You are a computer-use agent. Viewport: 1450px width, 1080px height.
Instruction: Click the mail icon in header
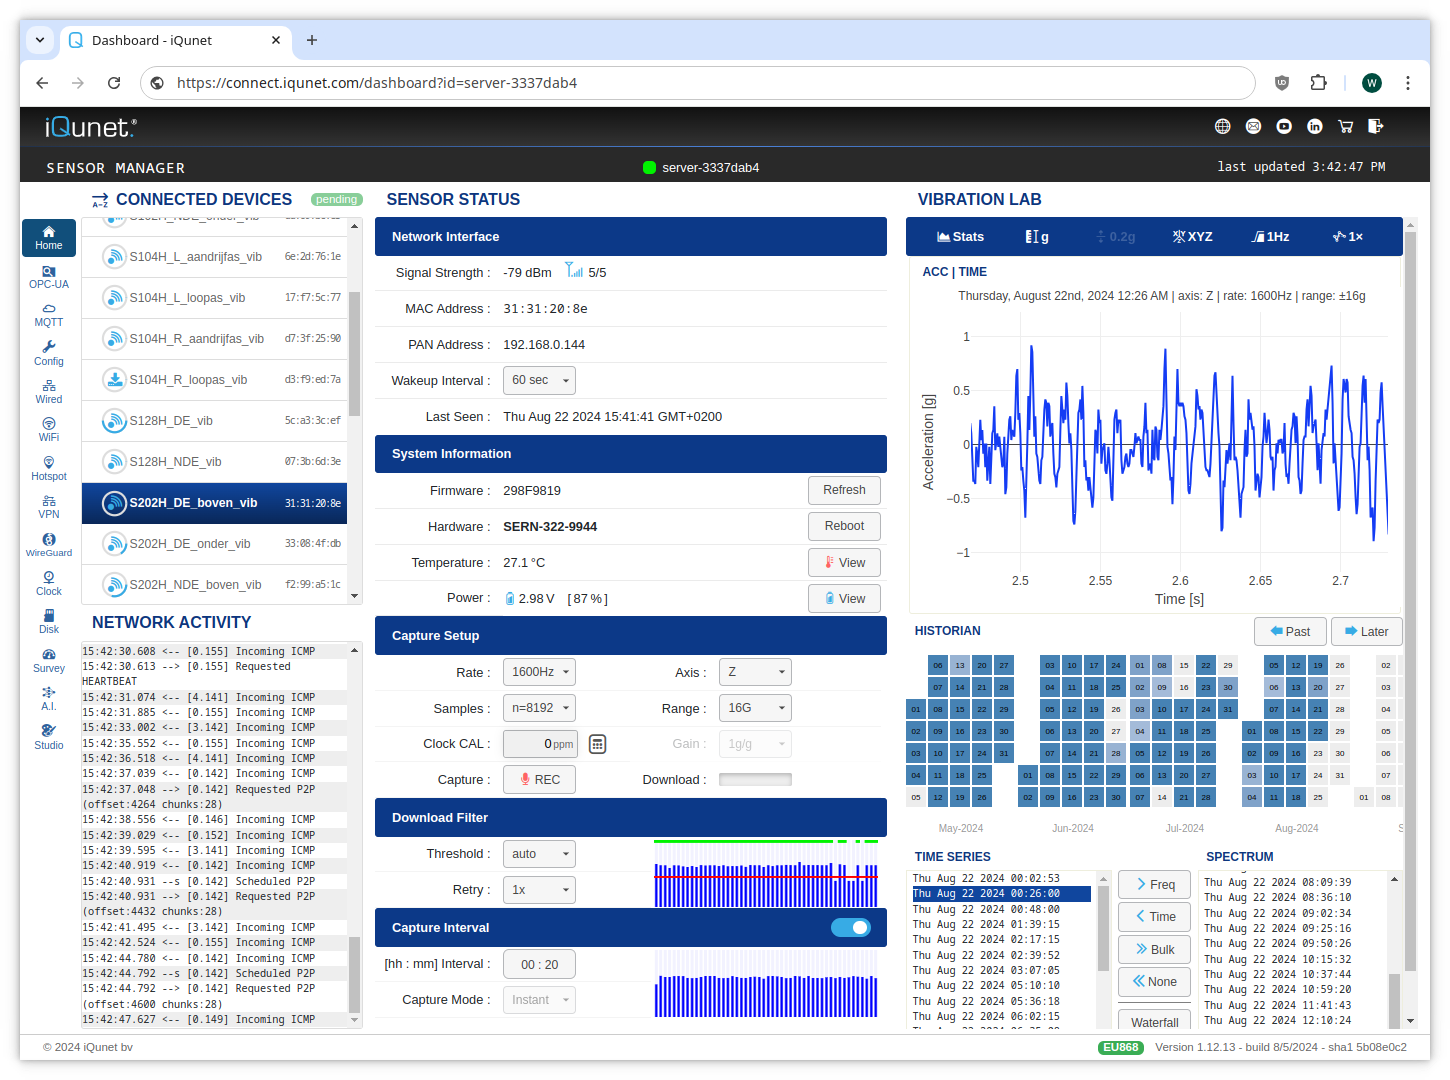[1253, 126]
